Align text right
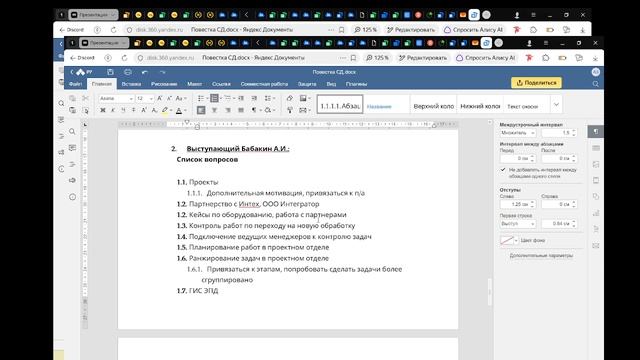 [228, 110]
